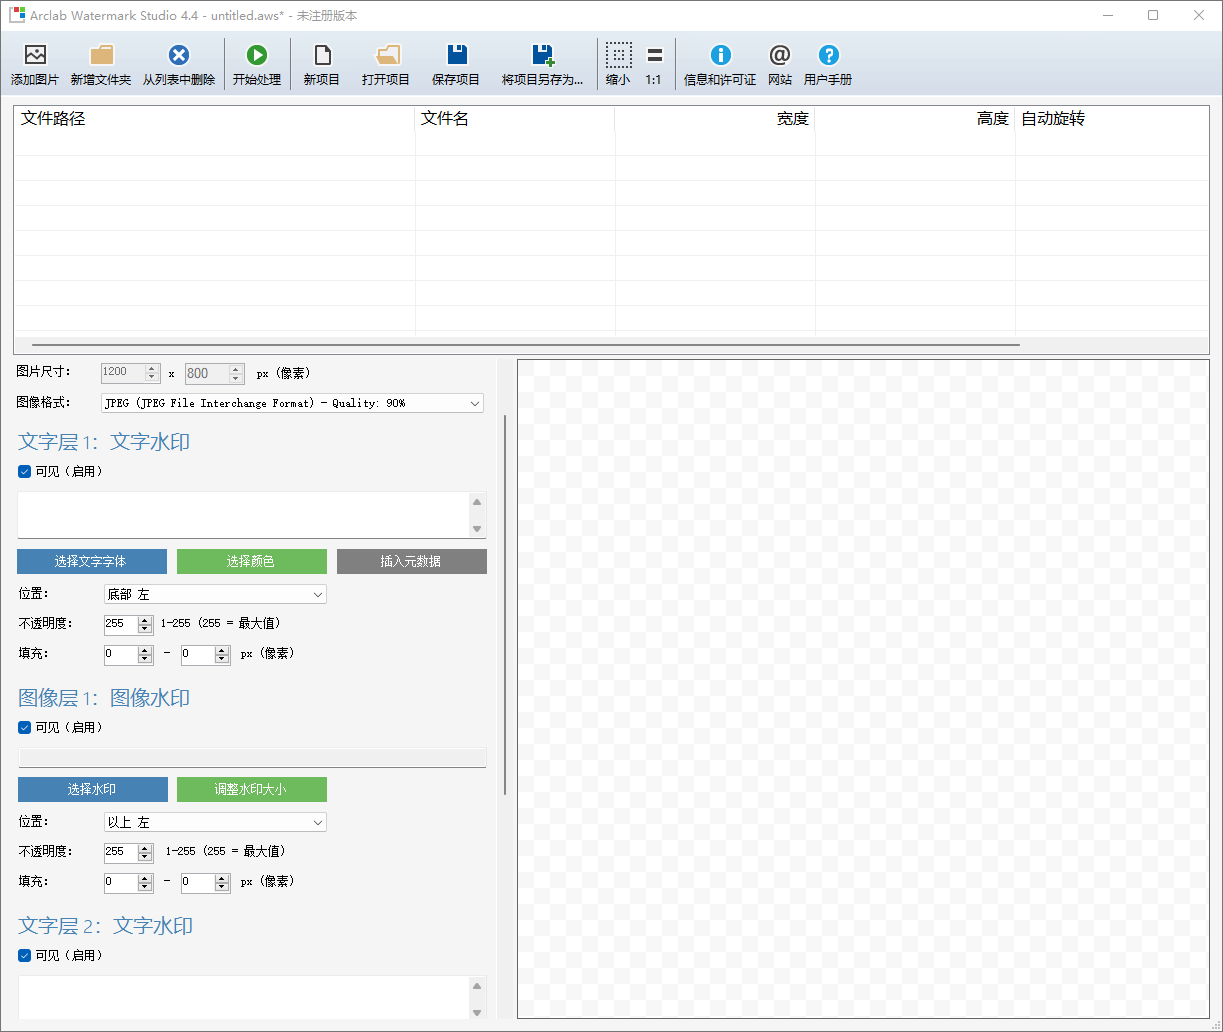The height and width of the screenshot is (1032, 1223).
Task: Step 图像层 1 不透明度 spinner arrows
Action: tap(145, 852)
